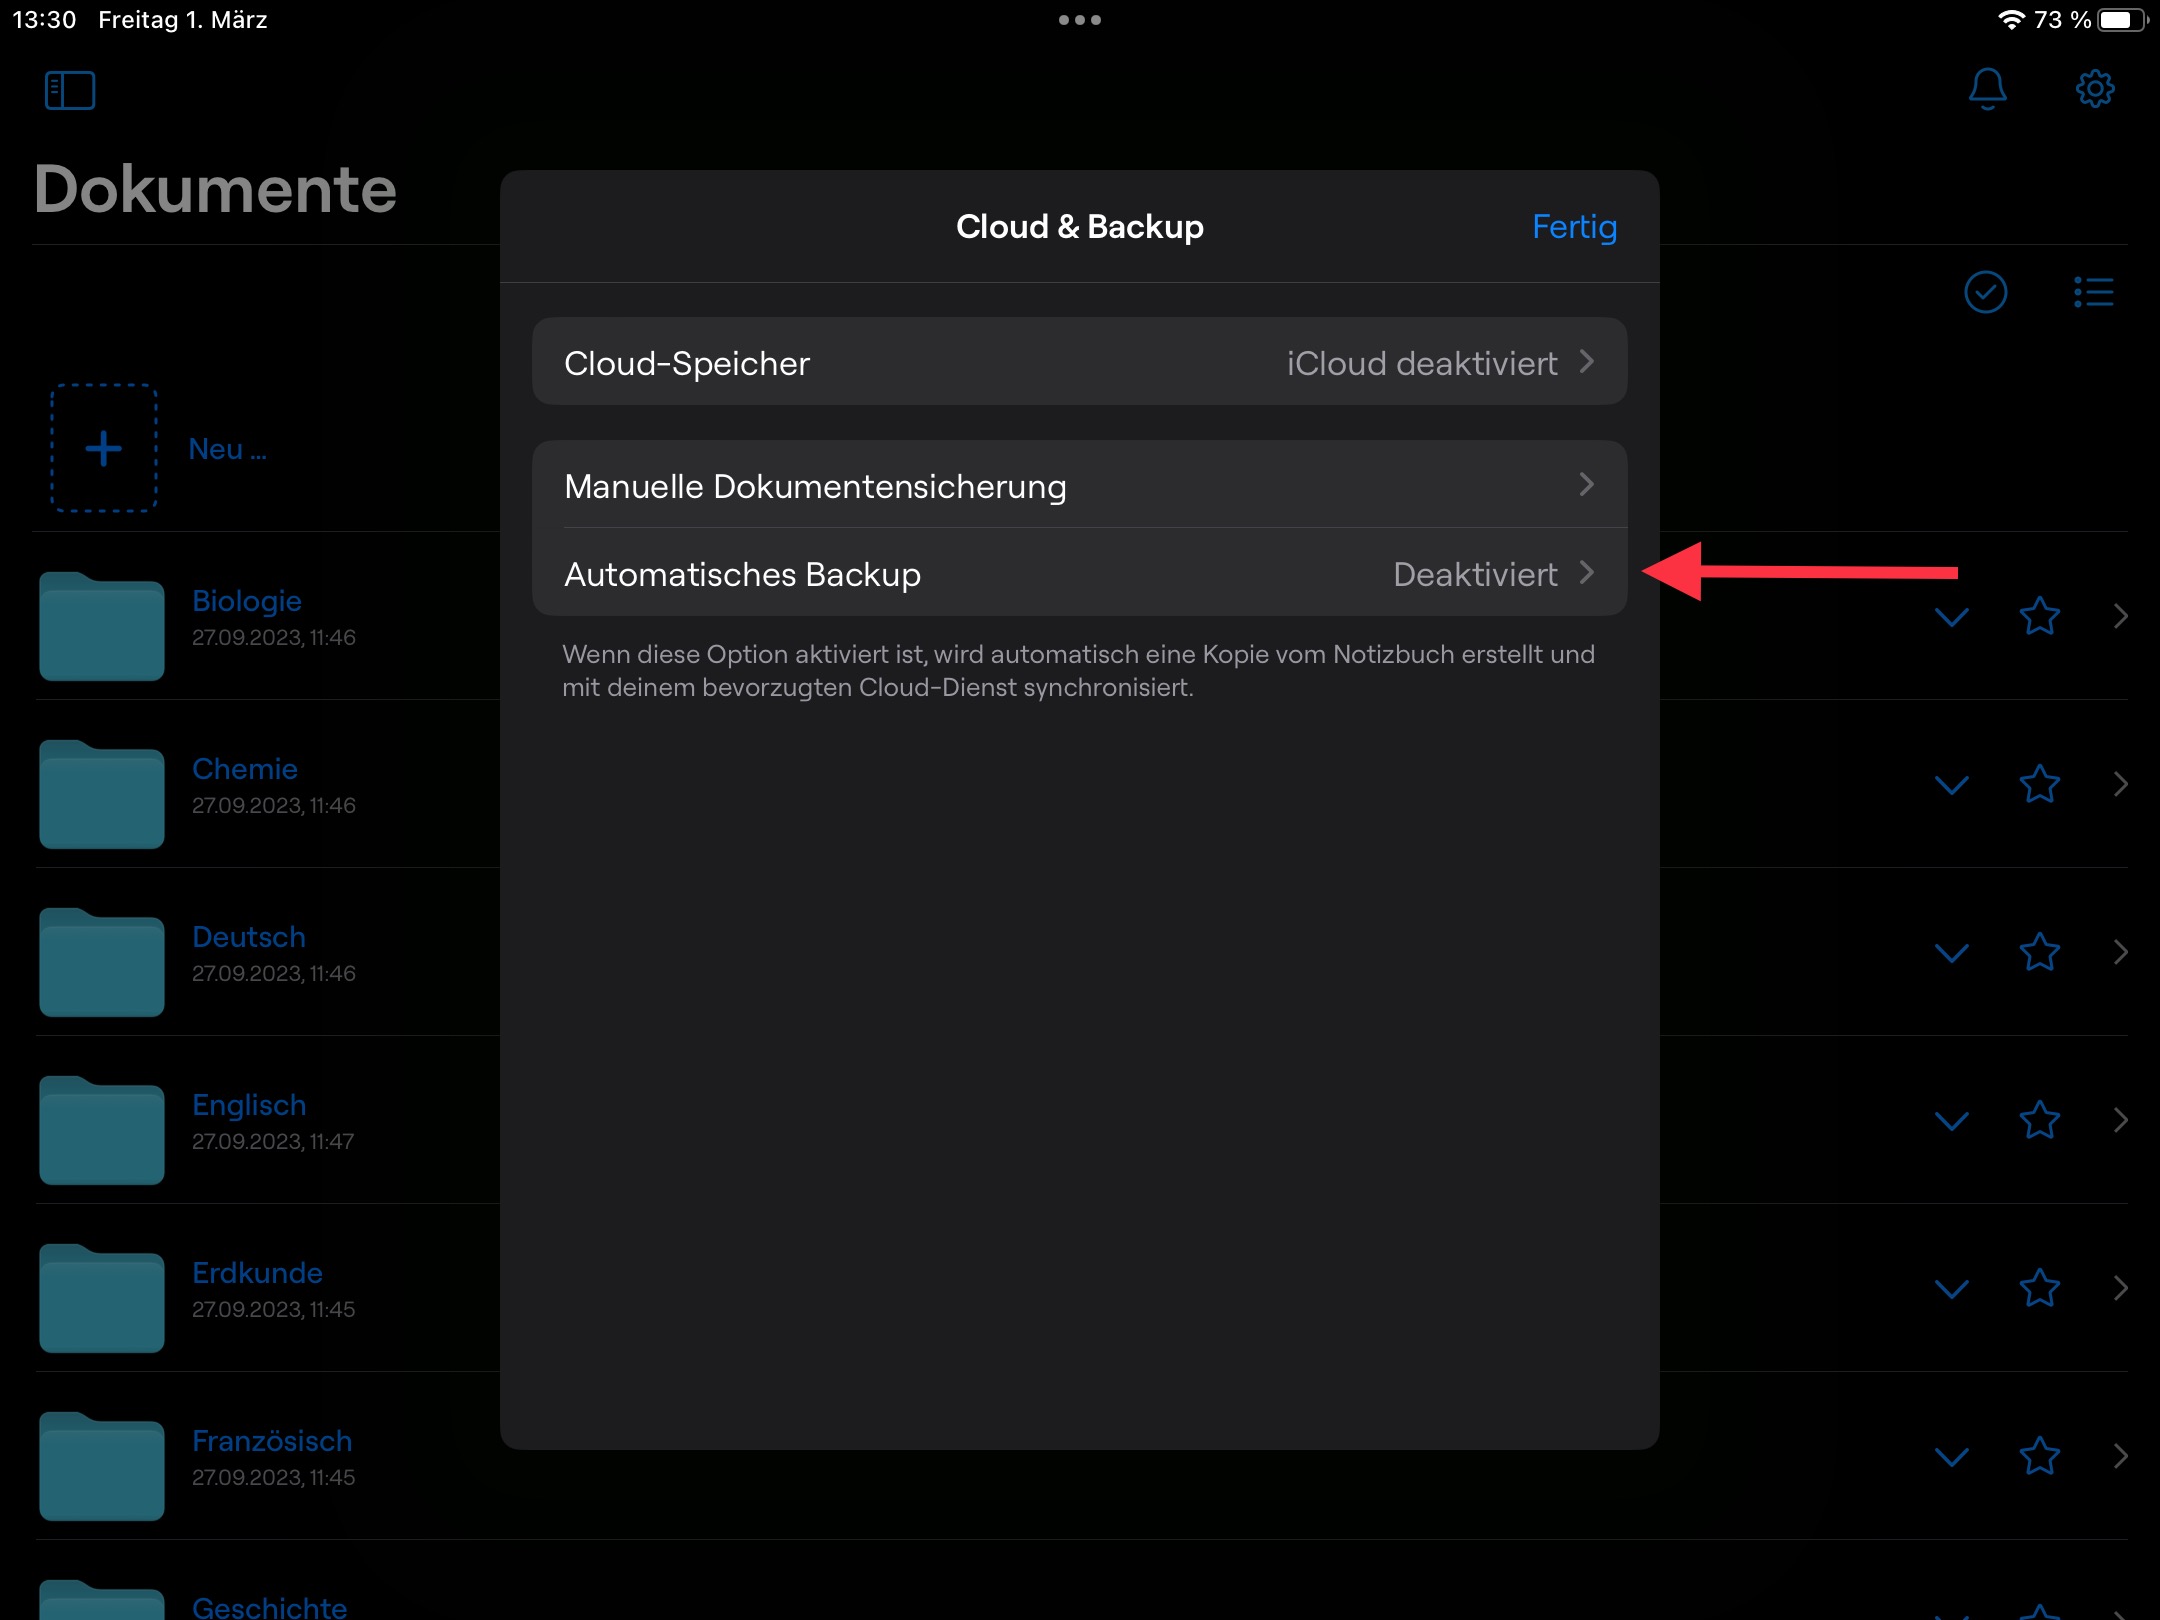Toggle favorite star for Deutsch folder
2160x1620 pixels.
(x=2039, y=952)
